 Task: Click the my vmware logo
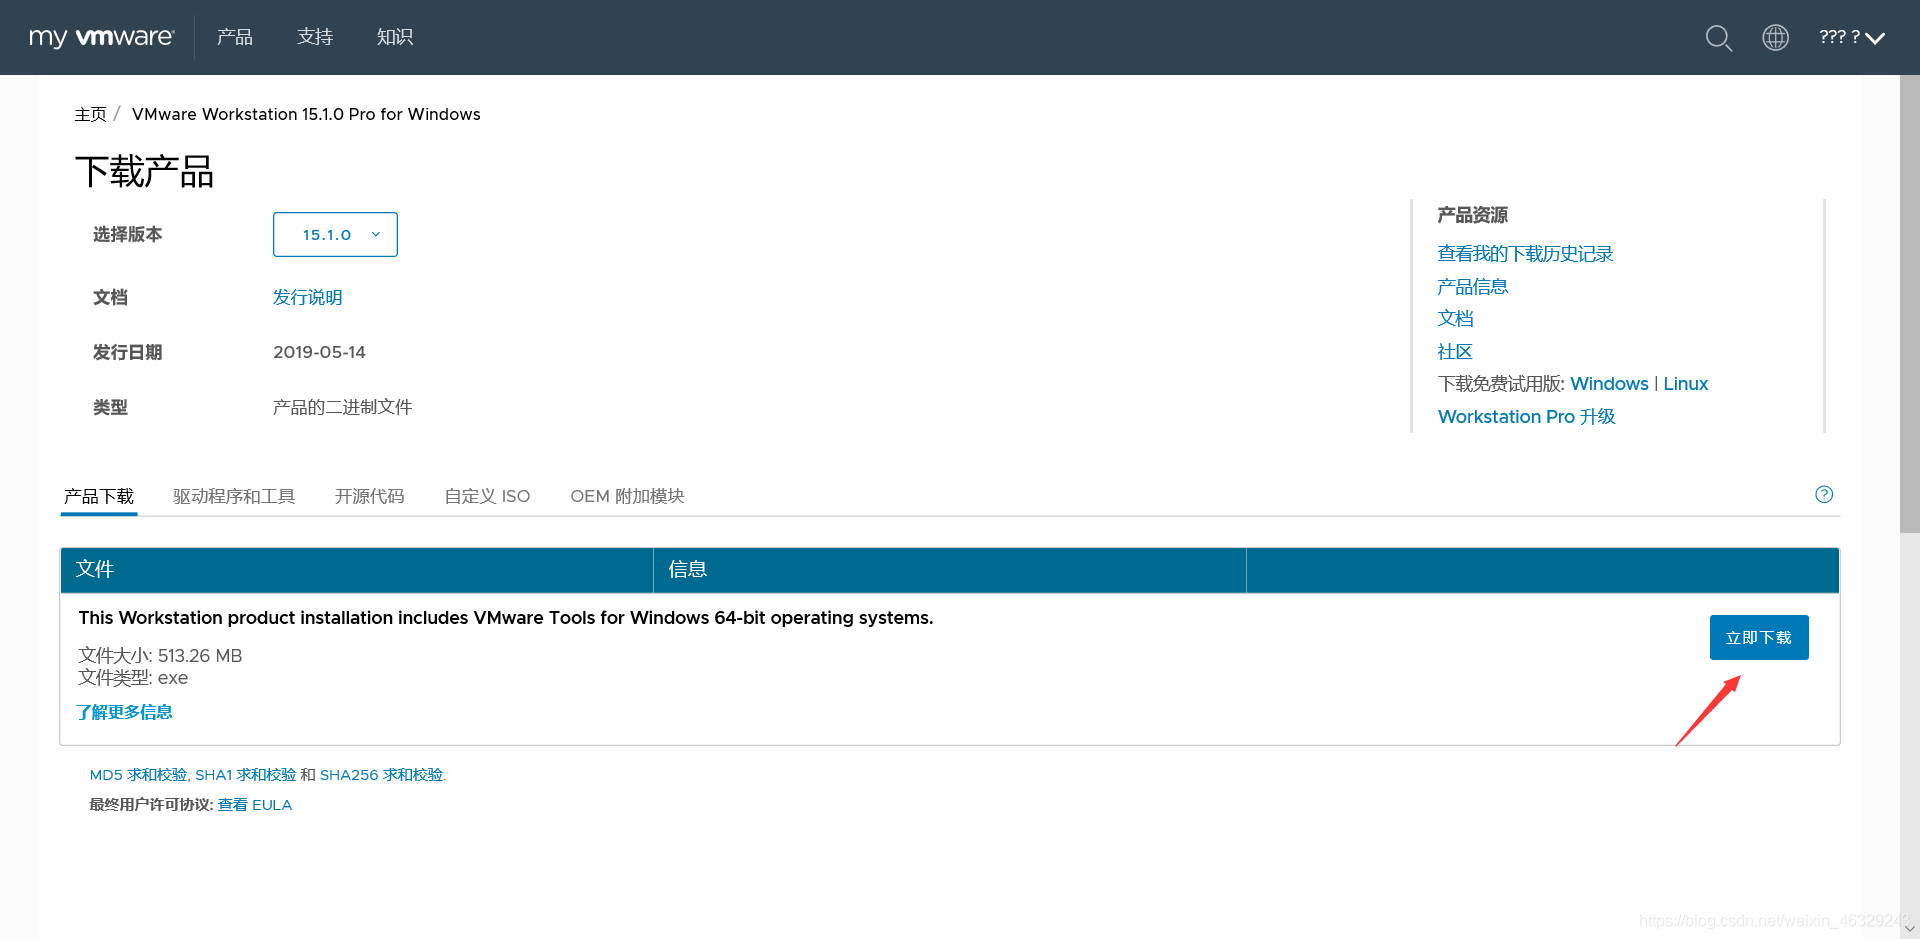[x=101, y=37]
